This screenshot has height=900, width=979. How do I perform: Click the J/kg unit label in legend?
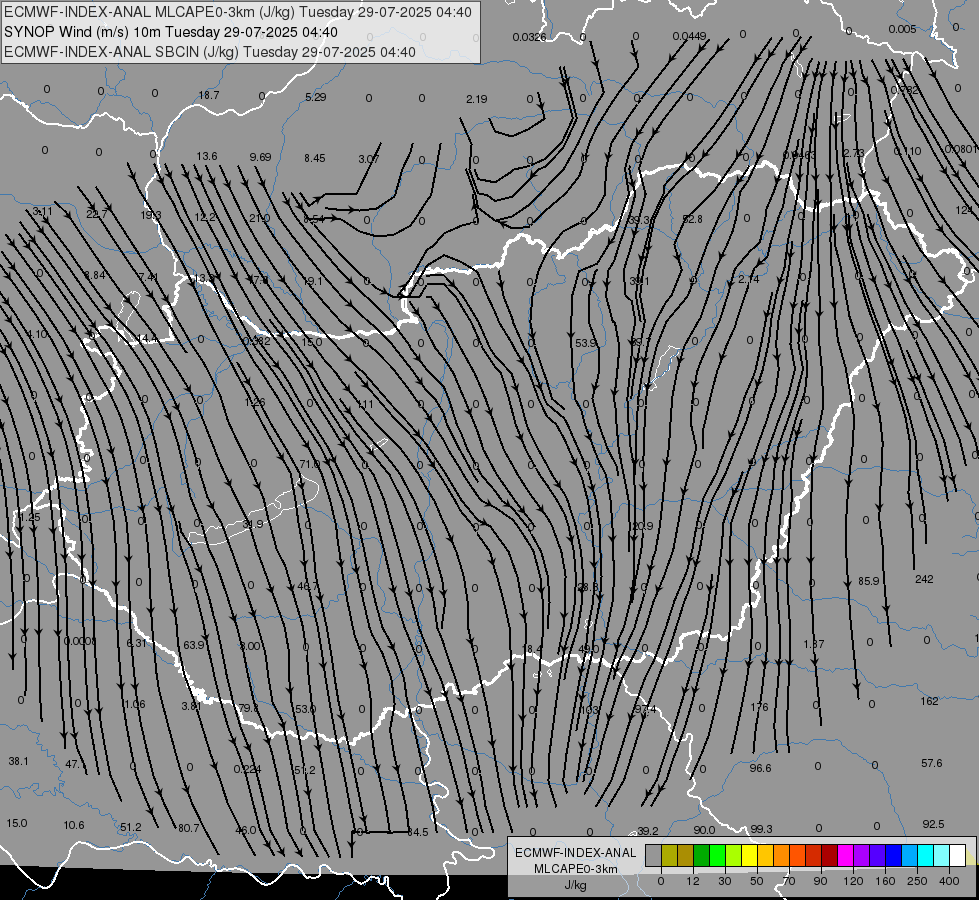coord(575,885)
